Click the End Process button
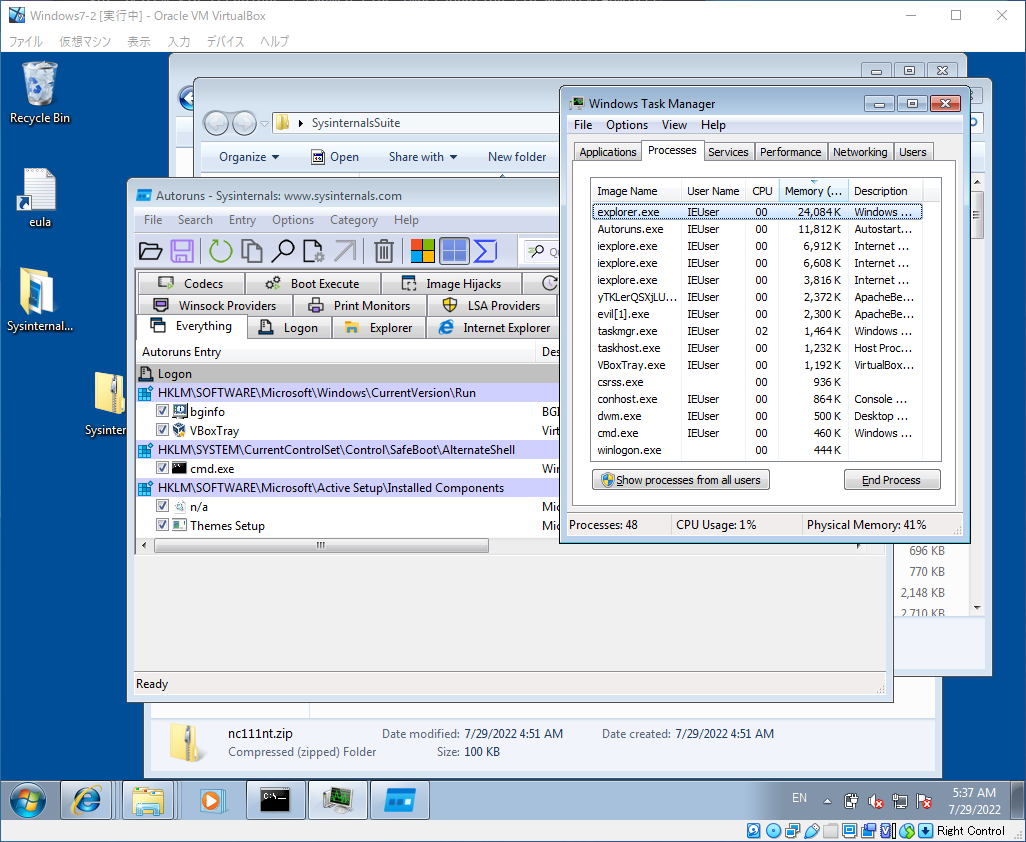Image resolution: width=1026 pixels, height=842 pixels. tap(892, 480)
